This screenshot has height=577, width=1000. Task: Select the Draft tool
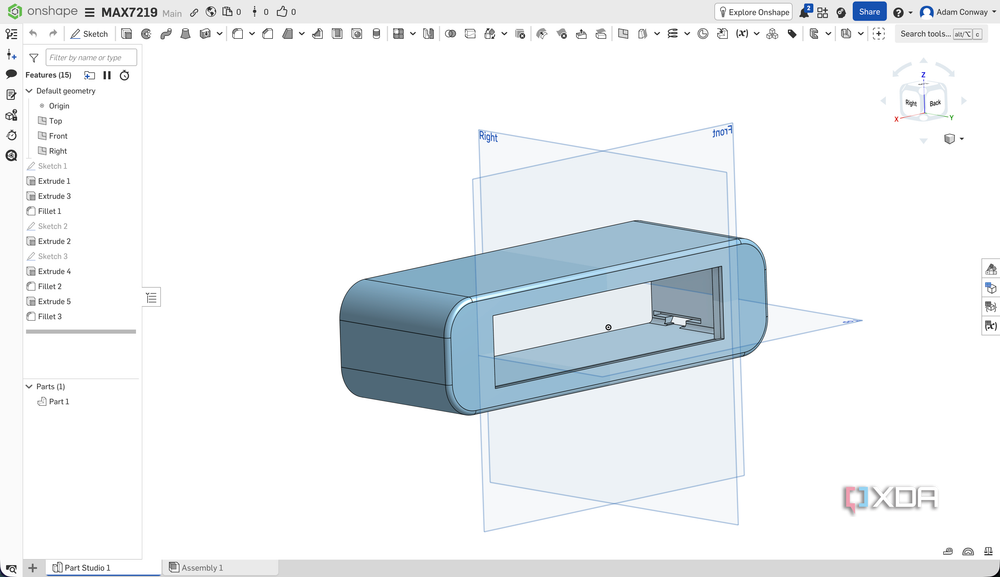288,34
